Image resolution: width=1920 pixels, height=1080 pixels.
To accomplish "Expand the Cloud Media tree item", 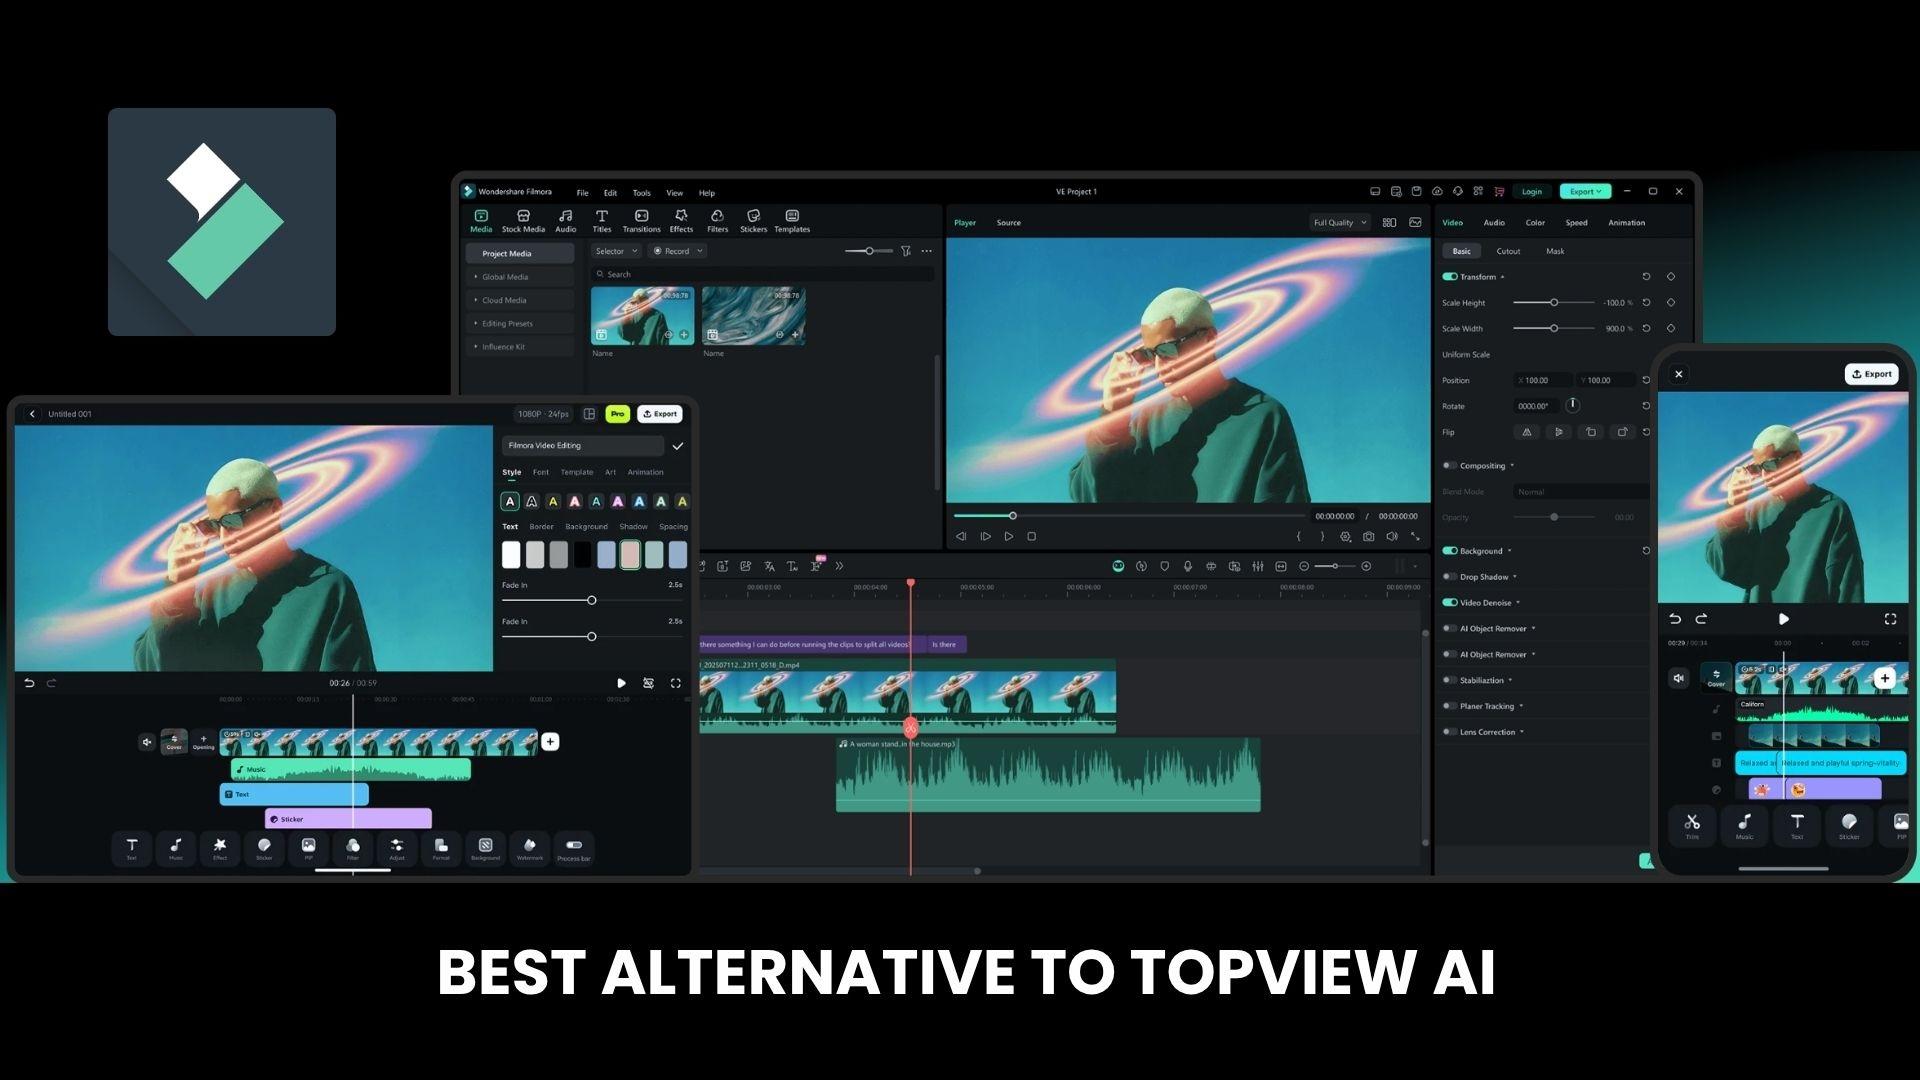I will [x=520, y=300].
